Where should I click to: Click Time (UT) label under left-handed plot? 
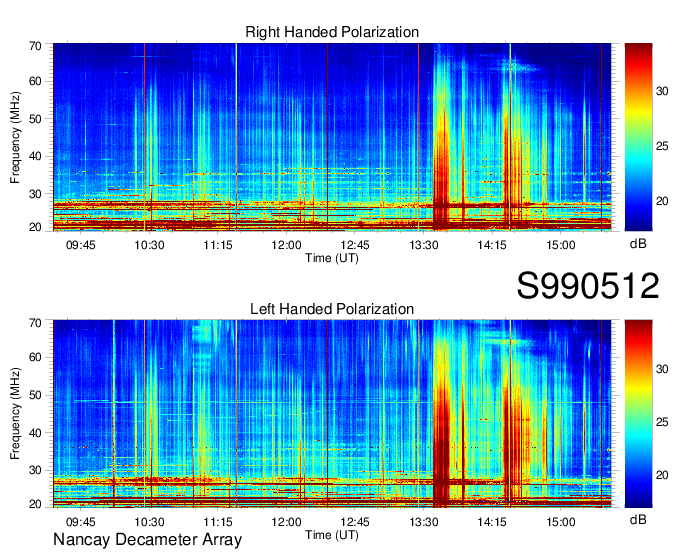(x=332, y=535)
